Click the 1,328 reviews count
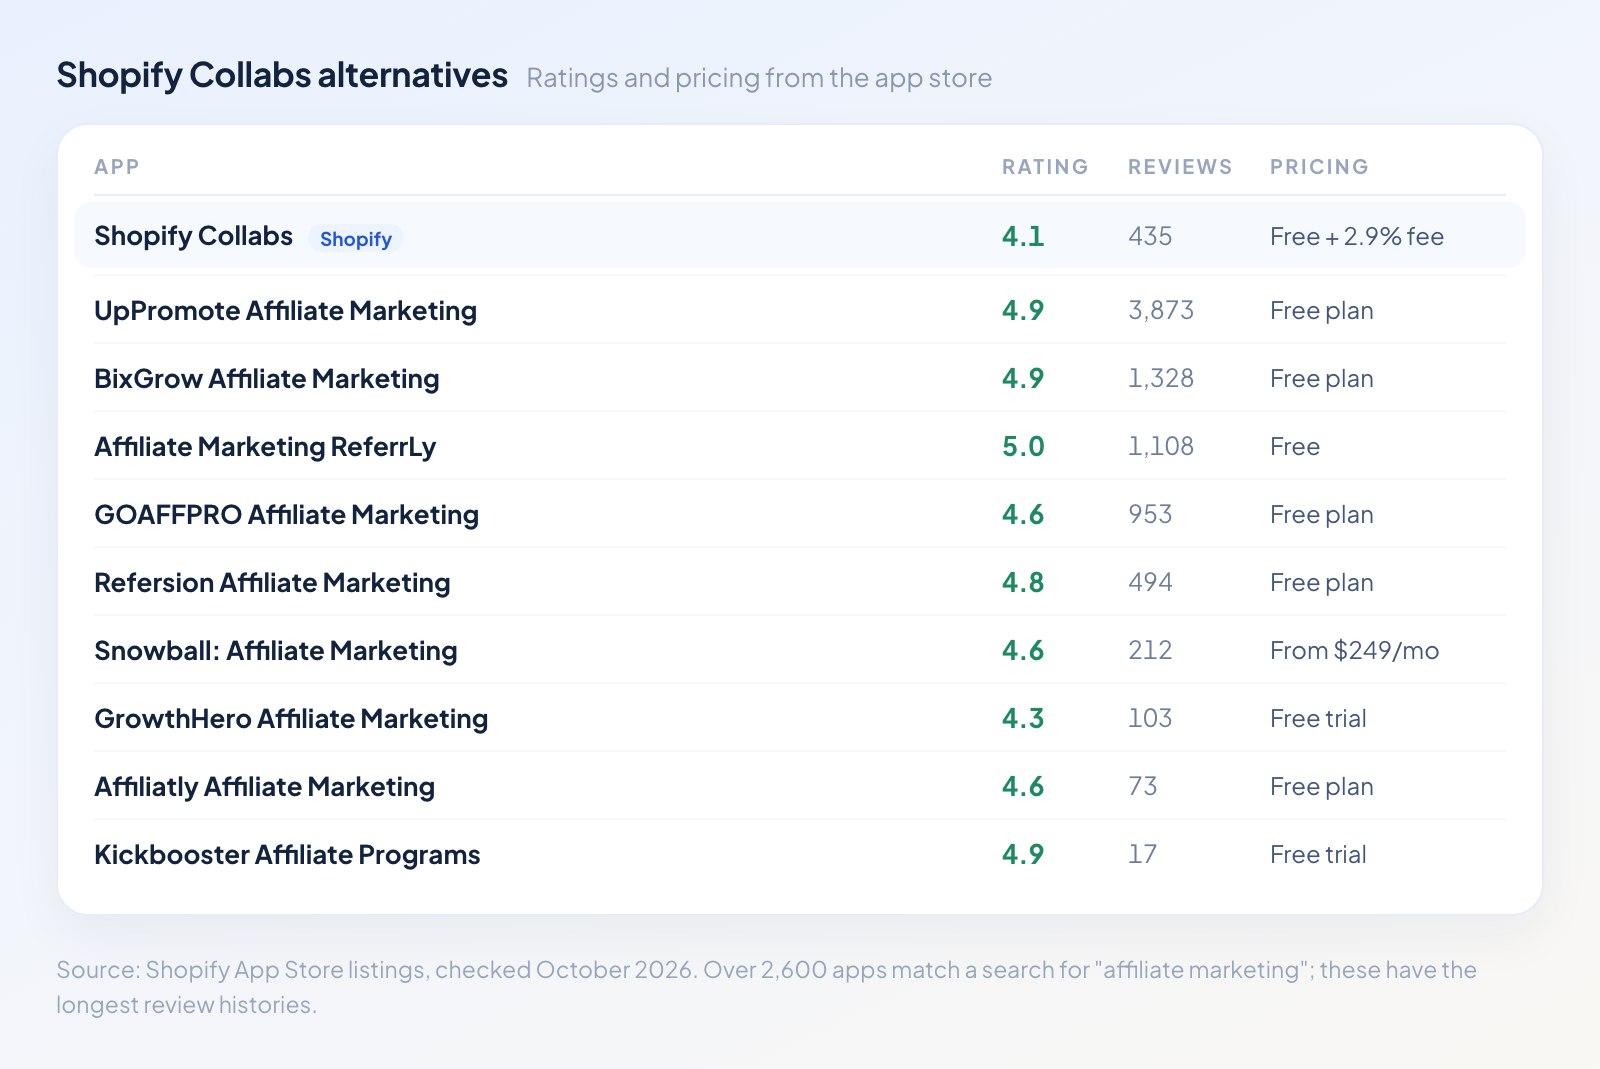Viewport: 1600px width, 1069px height. [1161, 379]
